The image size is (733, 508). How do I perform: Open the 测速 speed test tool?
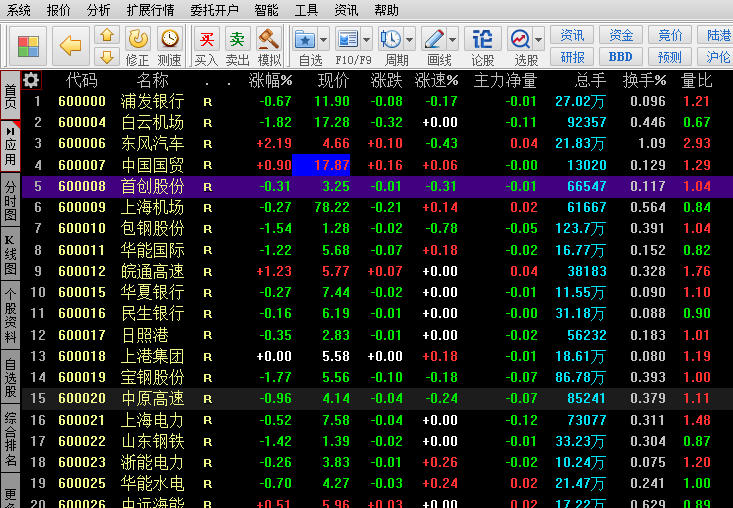point(170,47)
